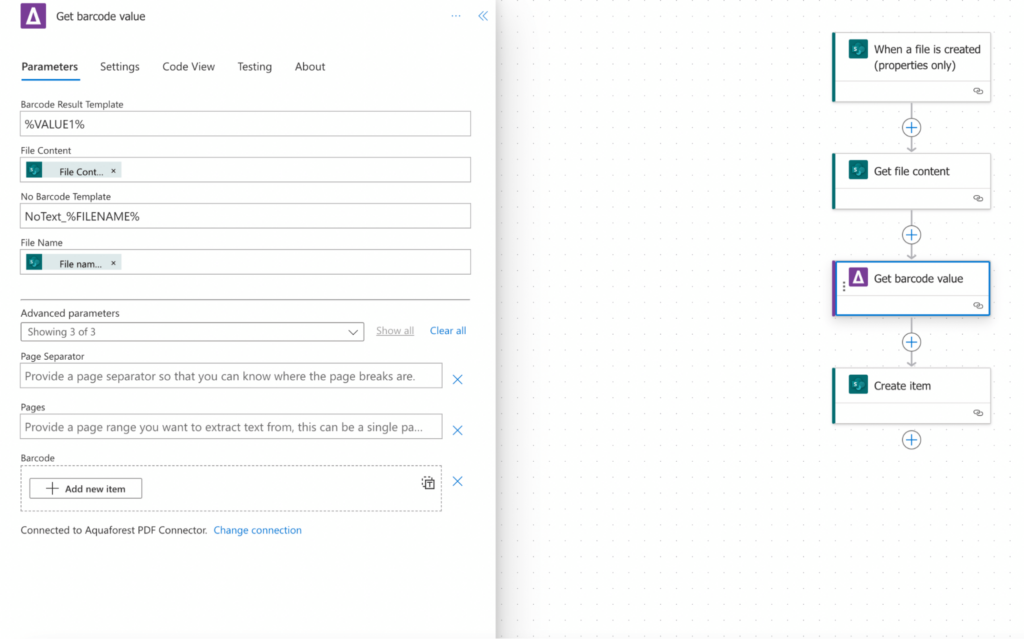
Task: Clear the Page Separator parameter with its X
Action: [x=457, y=379]
